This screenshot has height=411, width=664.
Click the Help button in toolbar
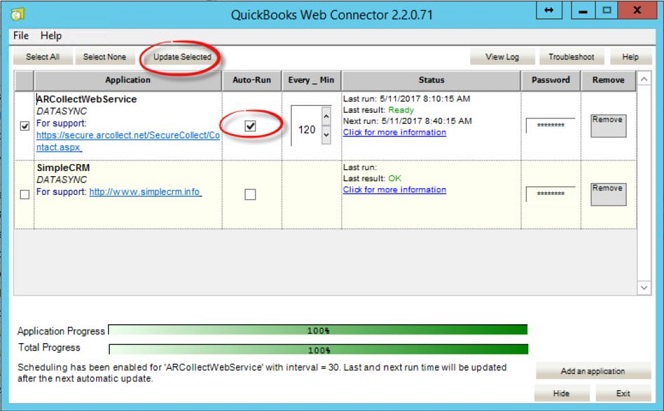click(630, 57)
